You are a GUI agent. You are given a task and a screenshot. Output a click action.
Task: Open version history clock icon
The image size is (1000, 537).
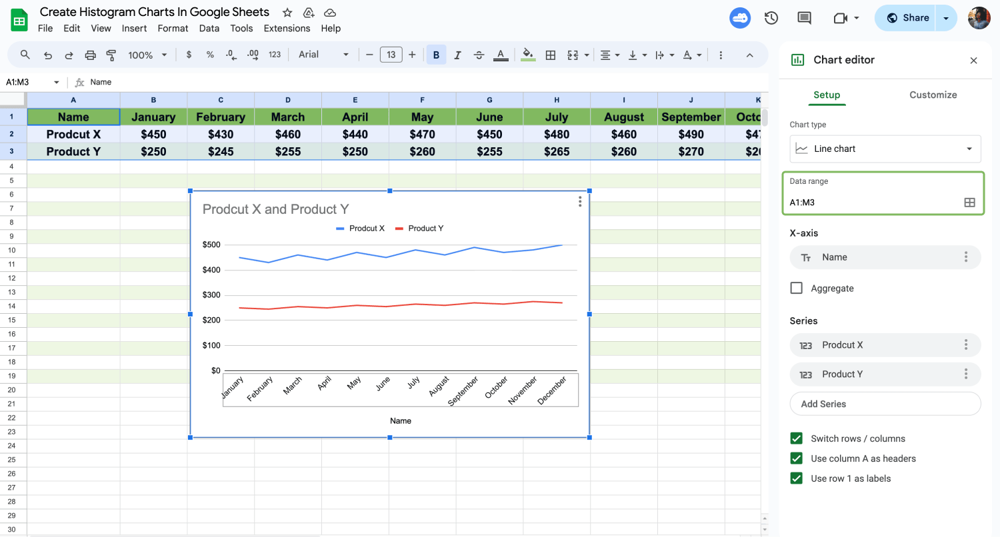(771, 18)
